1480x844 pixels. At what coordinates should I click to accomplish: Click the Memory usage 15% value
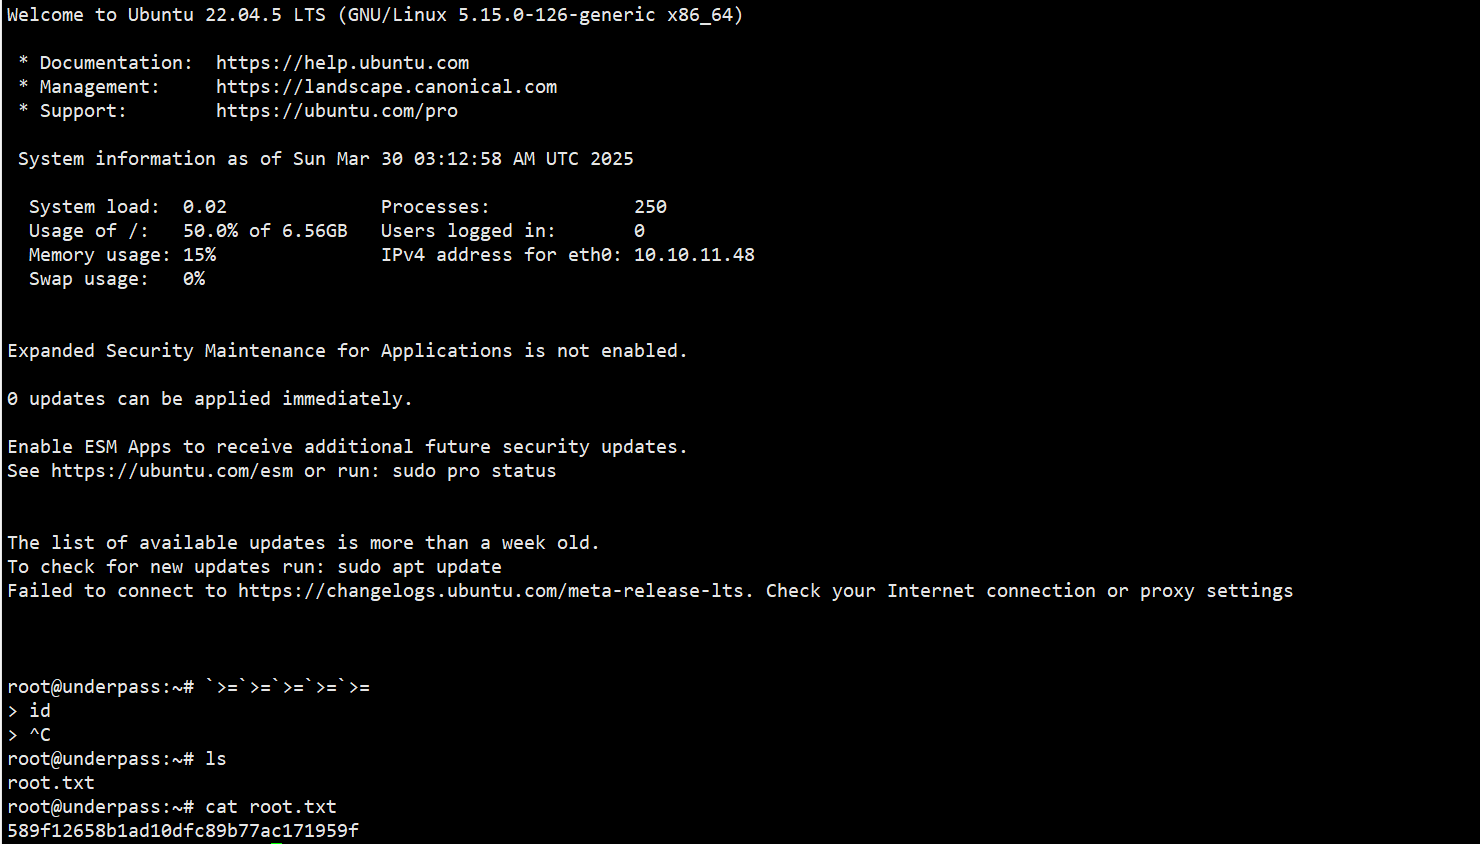pyautogui.click(x=199, y=255)
